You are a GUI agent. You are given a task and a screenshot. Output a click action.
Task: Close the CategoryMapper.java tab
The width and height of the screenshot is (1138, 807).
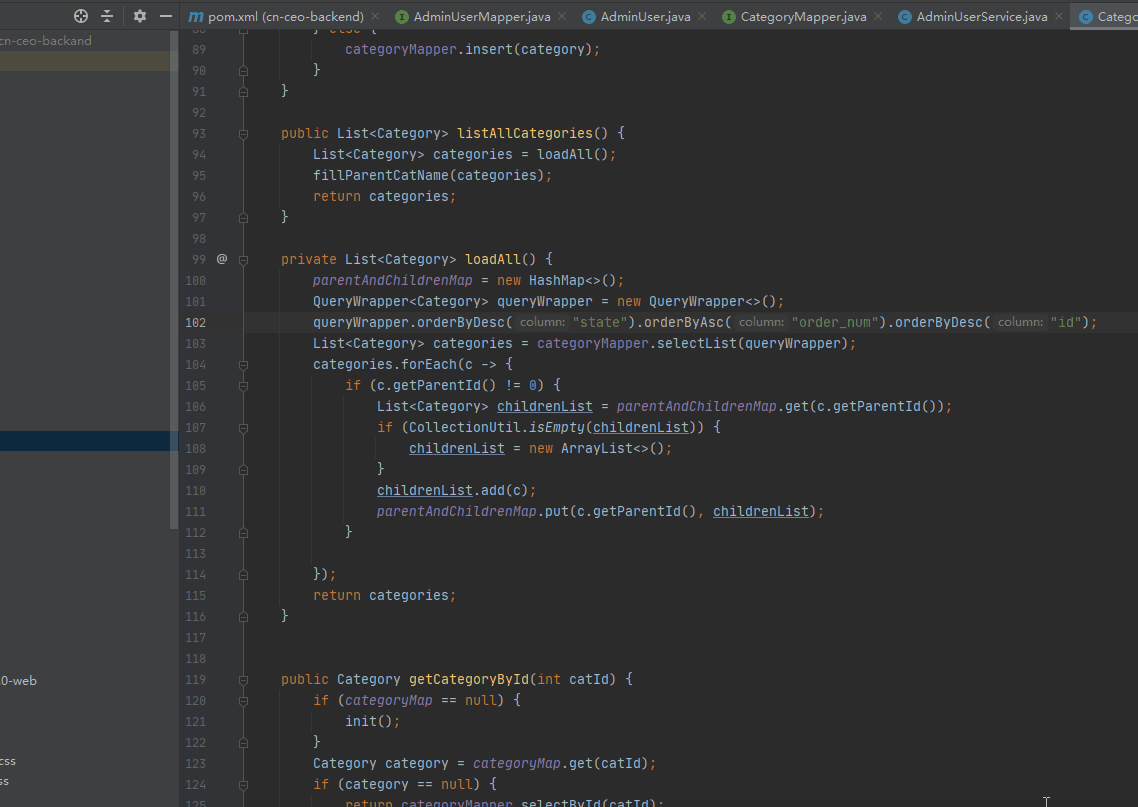878,16
